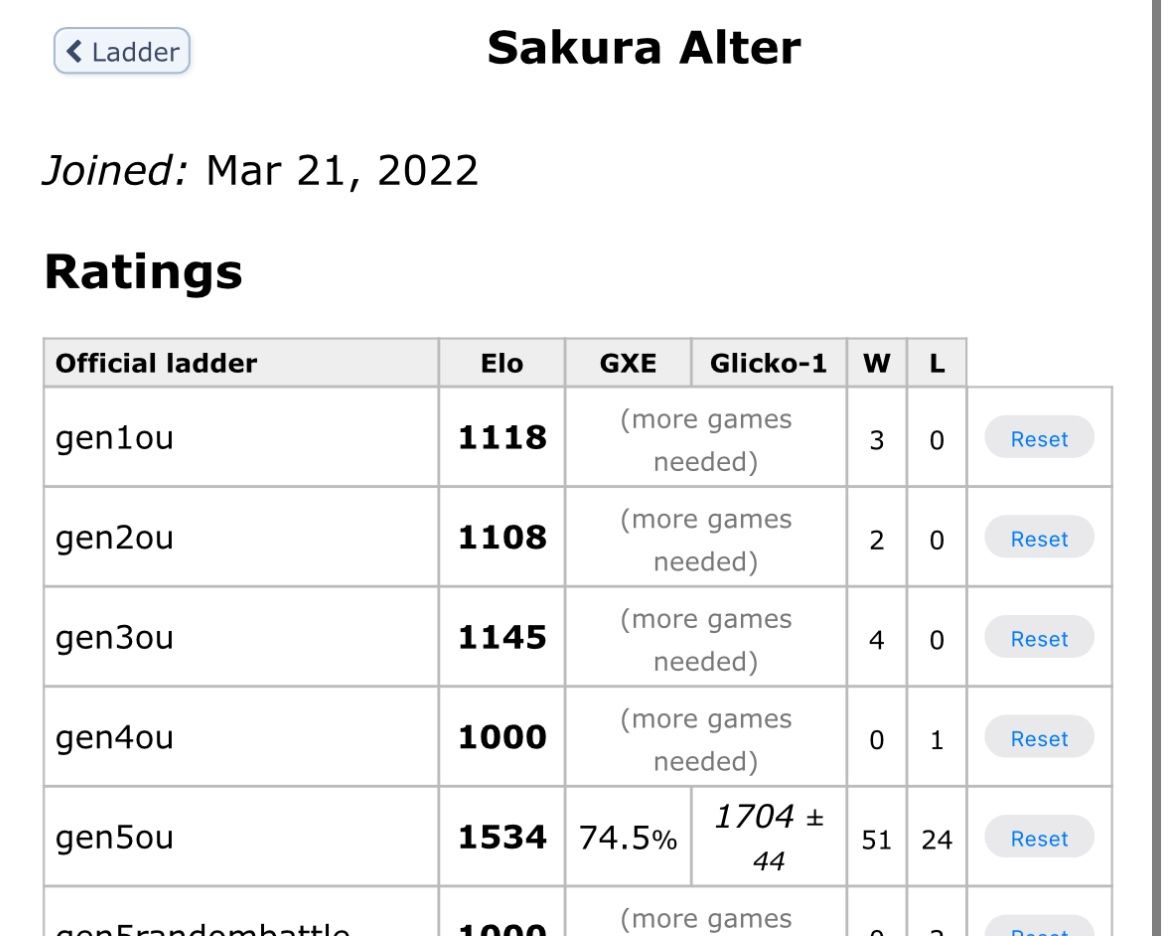Image resolution: width=1170 pixels, height=936 pixels.
Task: Click the L losses column header
Action: [x=937, y=363]
